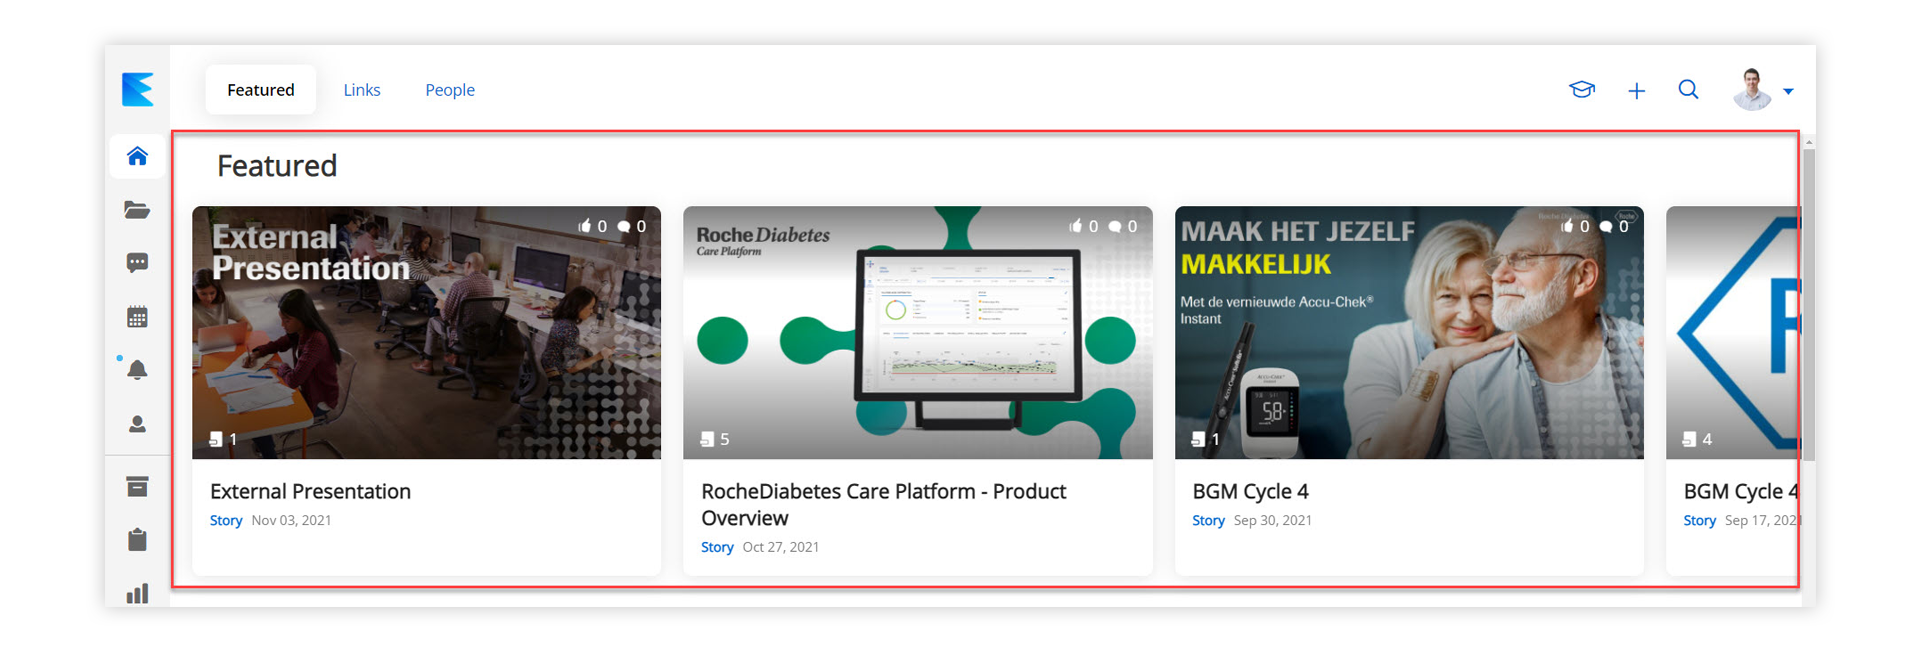This screenshot has width=1920, height=664.
Task: Open the RocheDiabetes Care Platform thumbnail
Action: click(918, 333)
